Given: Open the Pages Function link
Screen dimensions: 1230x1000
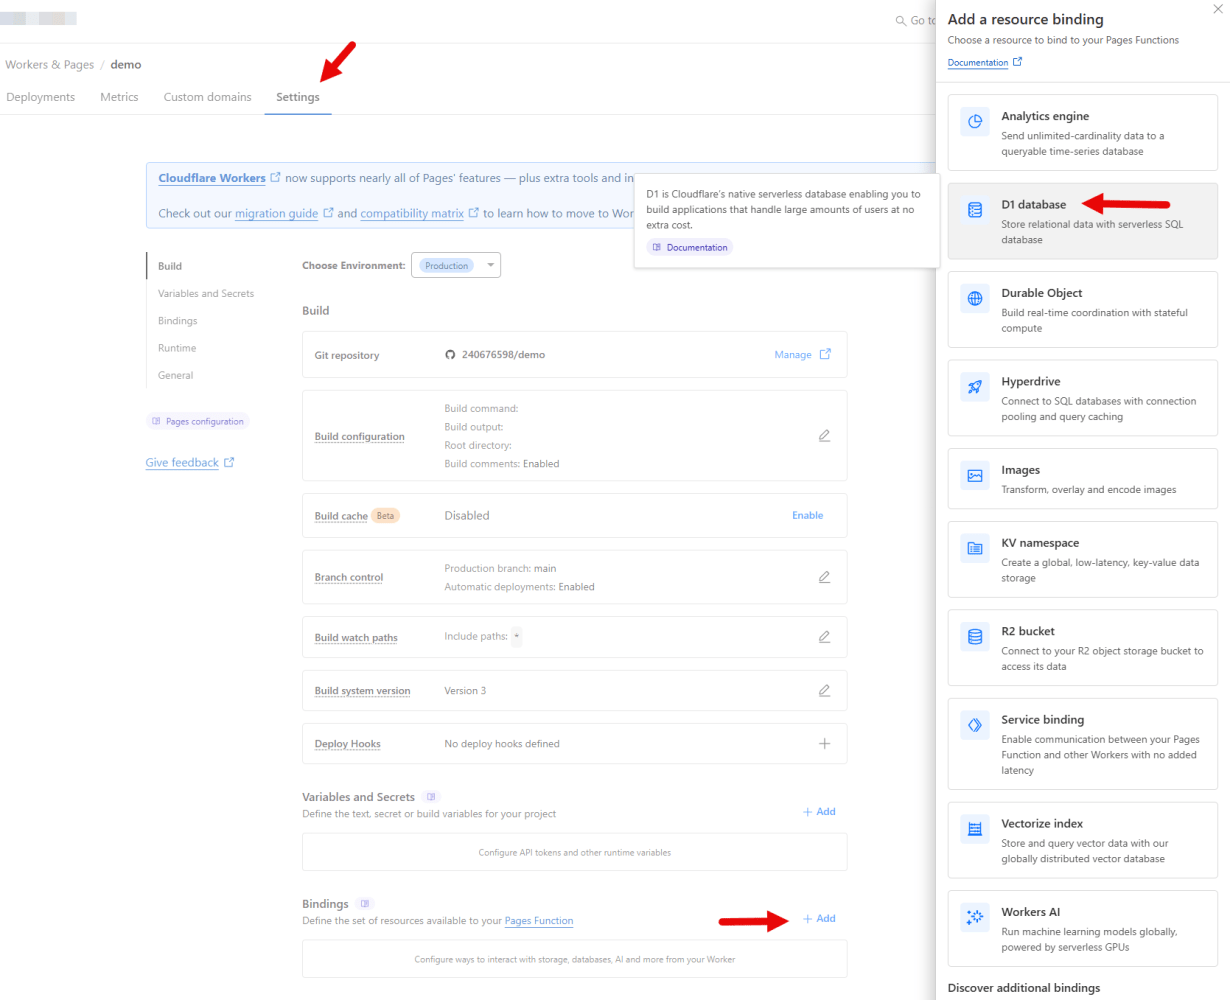Looking at the screenshot, I should (x=539, y=920).
